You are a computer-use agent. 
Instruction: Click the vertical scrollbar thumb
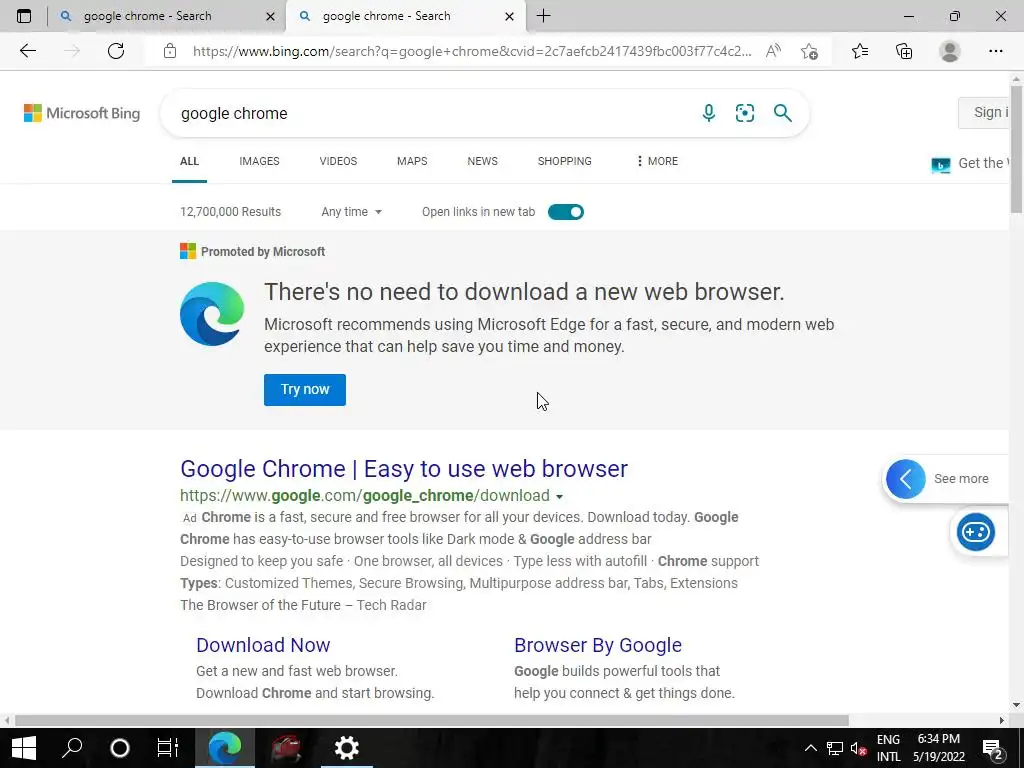point(1016,149)
